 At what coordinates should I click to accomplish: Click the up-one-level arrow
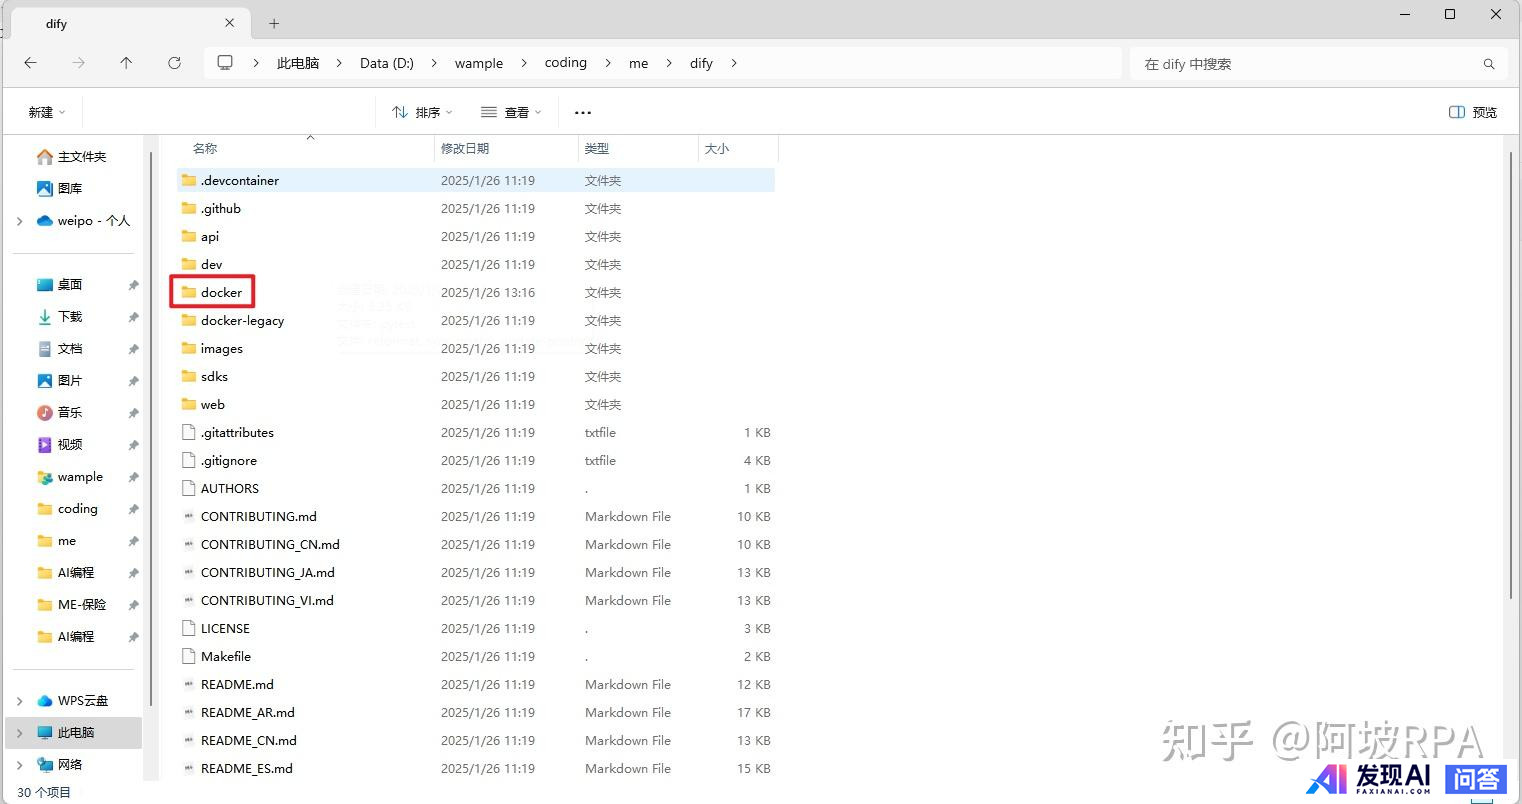[126, 63]
